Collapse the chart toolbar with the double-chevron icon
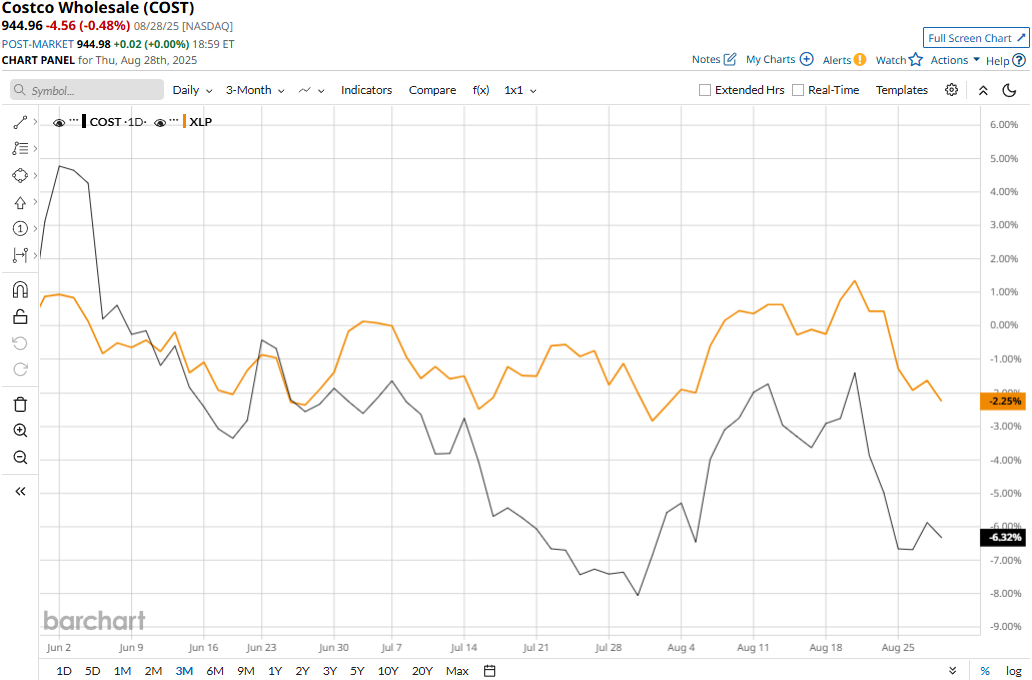The image size is (1032, 680). tap(983, 90)
